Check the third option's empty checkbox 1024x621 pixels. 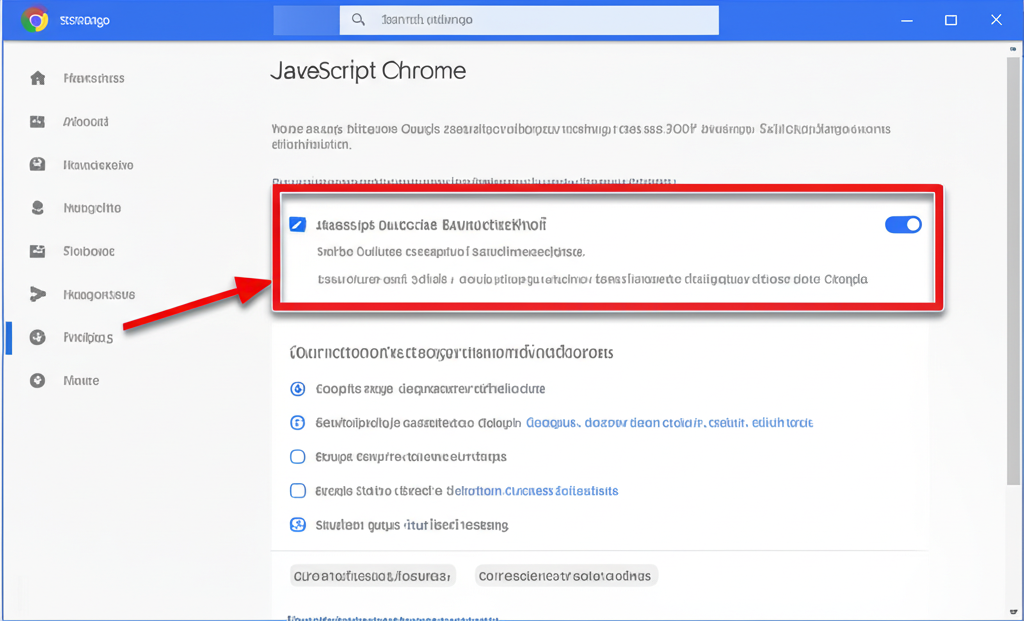tap(297, 457)
